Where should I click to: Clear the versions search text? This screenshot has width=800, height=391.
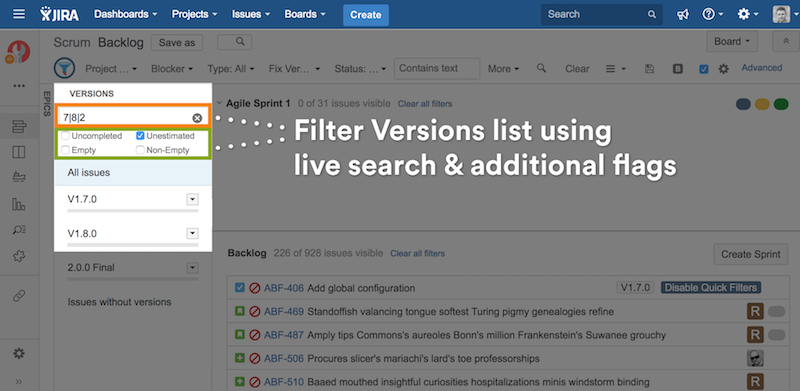click(197, 118)
